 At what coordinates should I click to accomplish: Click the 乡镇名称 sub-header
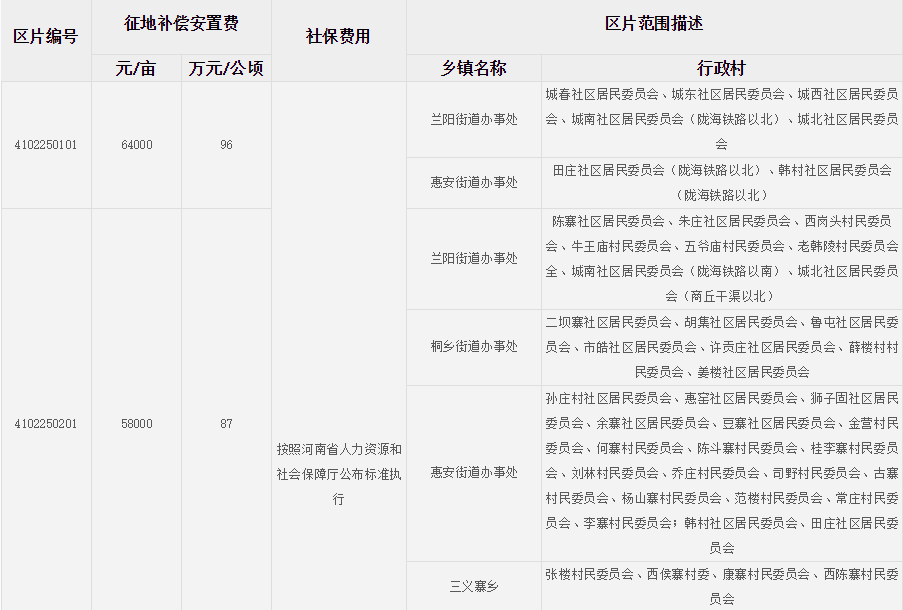tap(473, 69)
